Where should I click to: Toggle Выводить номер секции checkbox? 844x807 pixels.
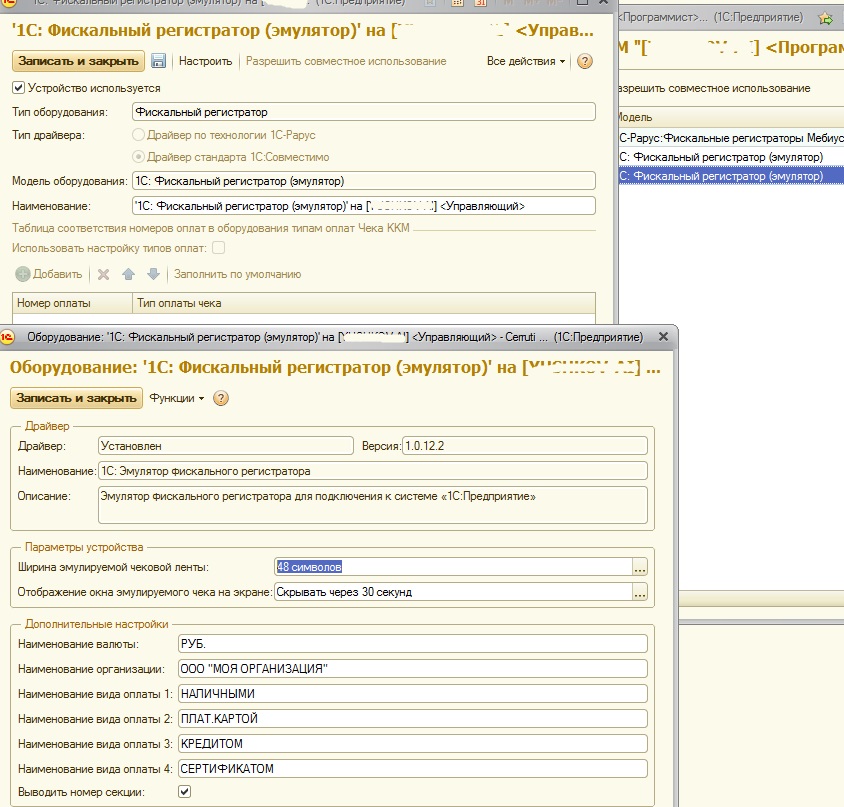[184, 792]
